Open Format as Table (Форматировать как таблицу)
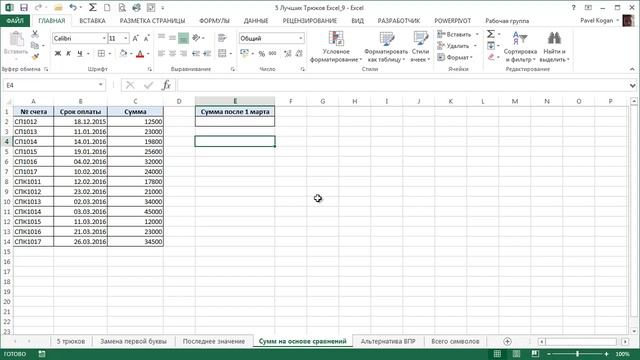The image size is (640, 360). 386,47
